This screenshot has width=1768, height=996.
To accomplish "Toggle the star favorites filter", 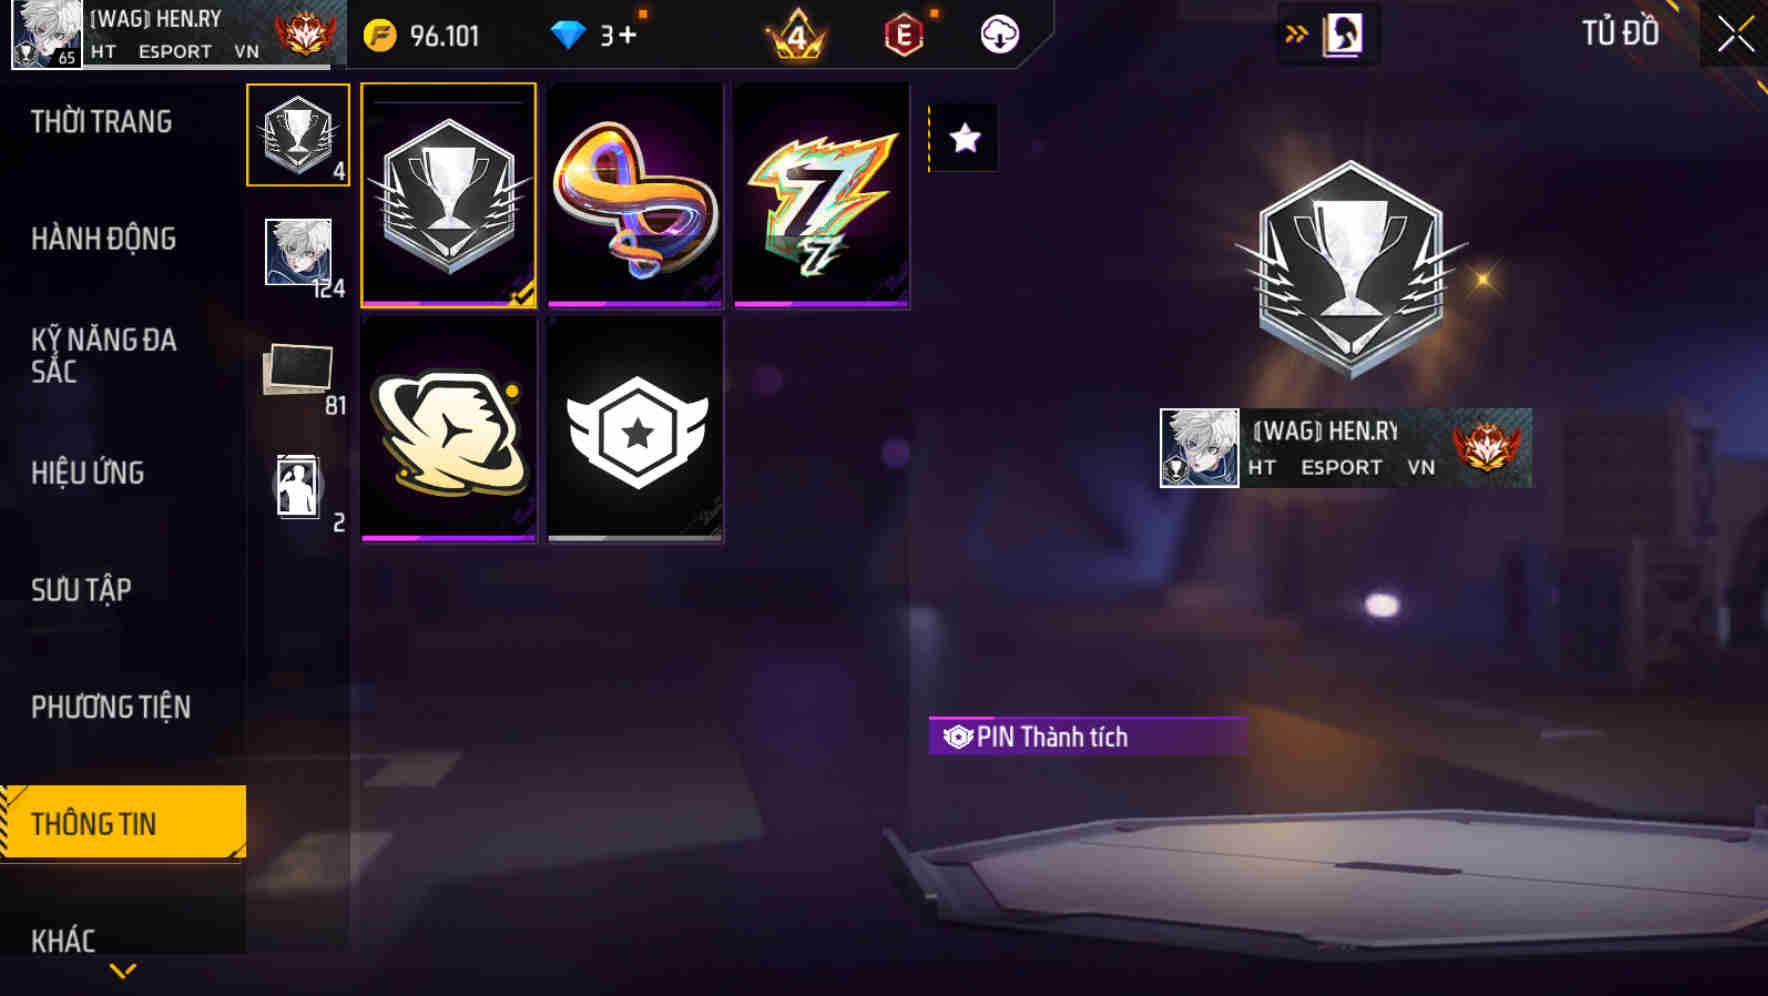I will 964,138.
